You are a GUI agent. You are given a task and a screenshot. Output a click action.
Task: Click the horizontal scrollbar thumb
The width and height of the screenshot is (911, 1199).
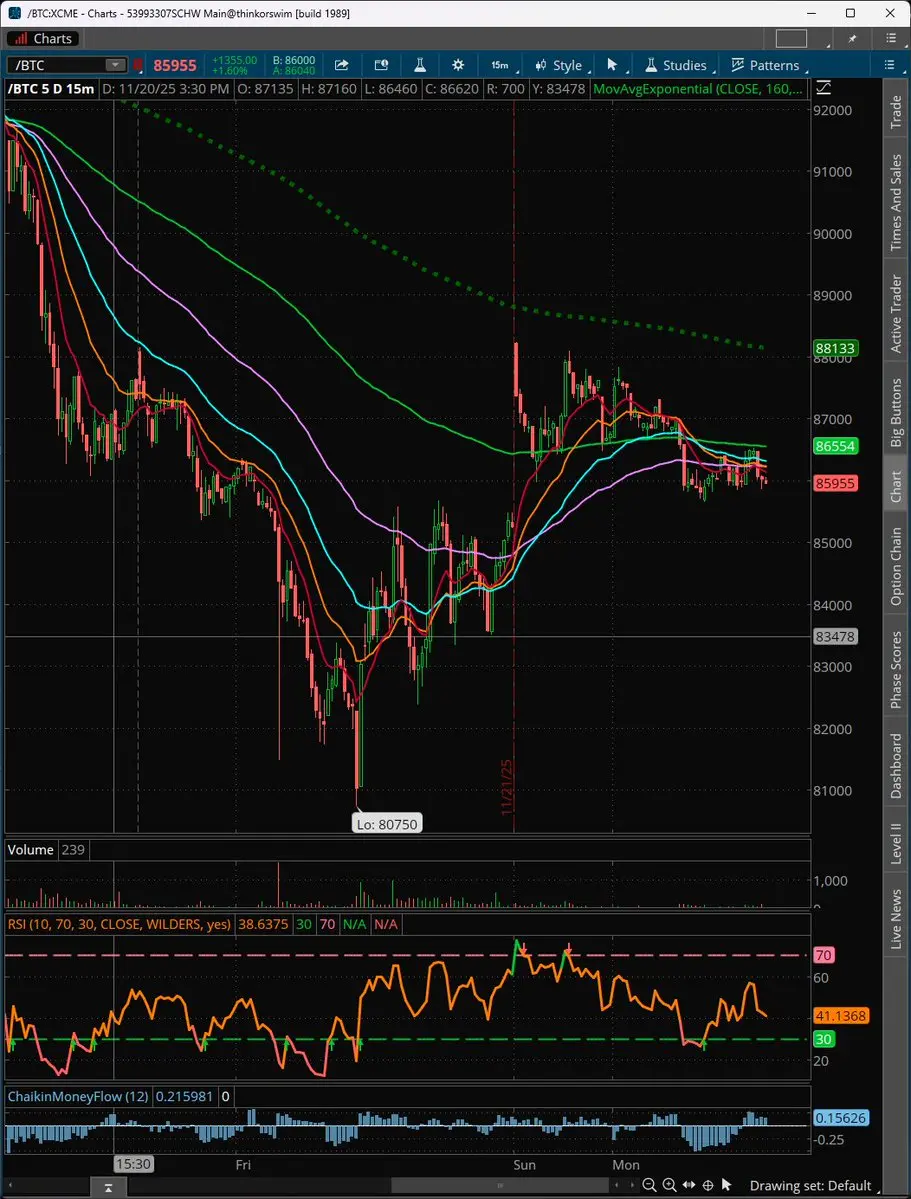tap(500, 1186)
